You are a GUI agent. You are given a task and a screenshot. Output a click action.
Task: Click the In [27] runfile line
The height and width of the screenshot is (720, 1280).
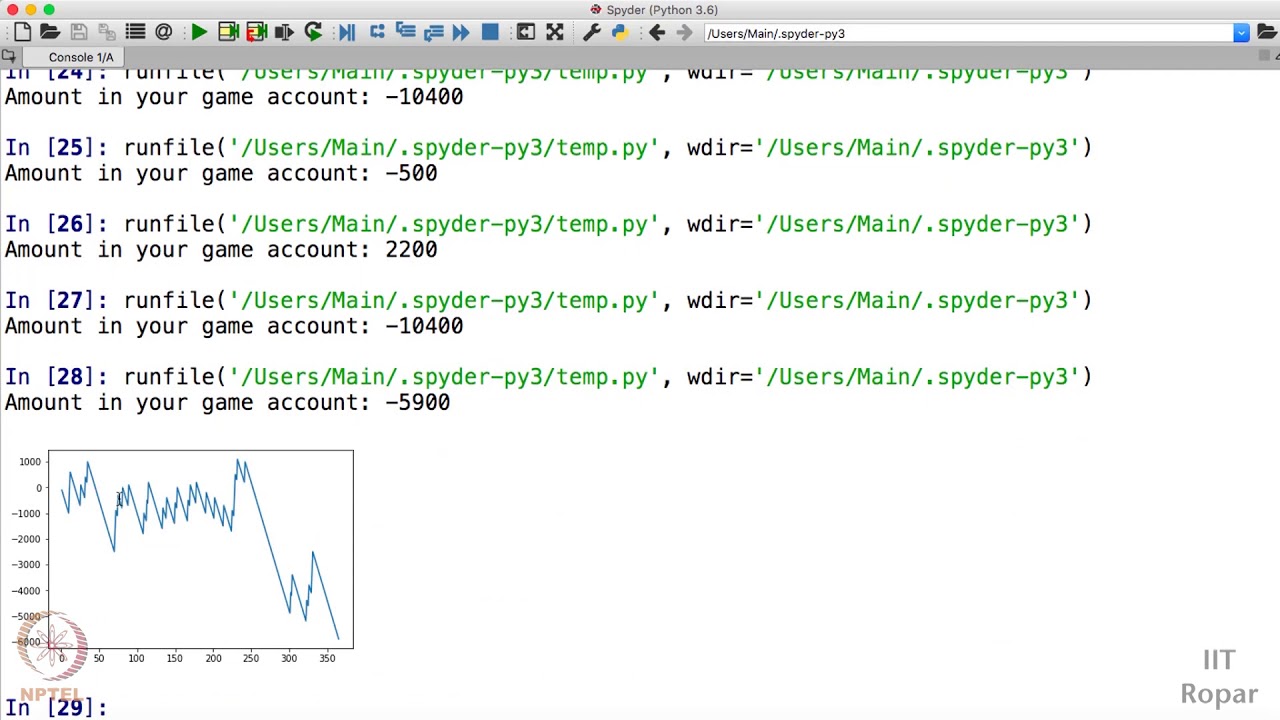549,301
